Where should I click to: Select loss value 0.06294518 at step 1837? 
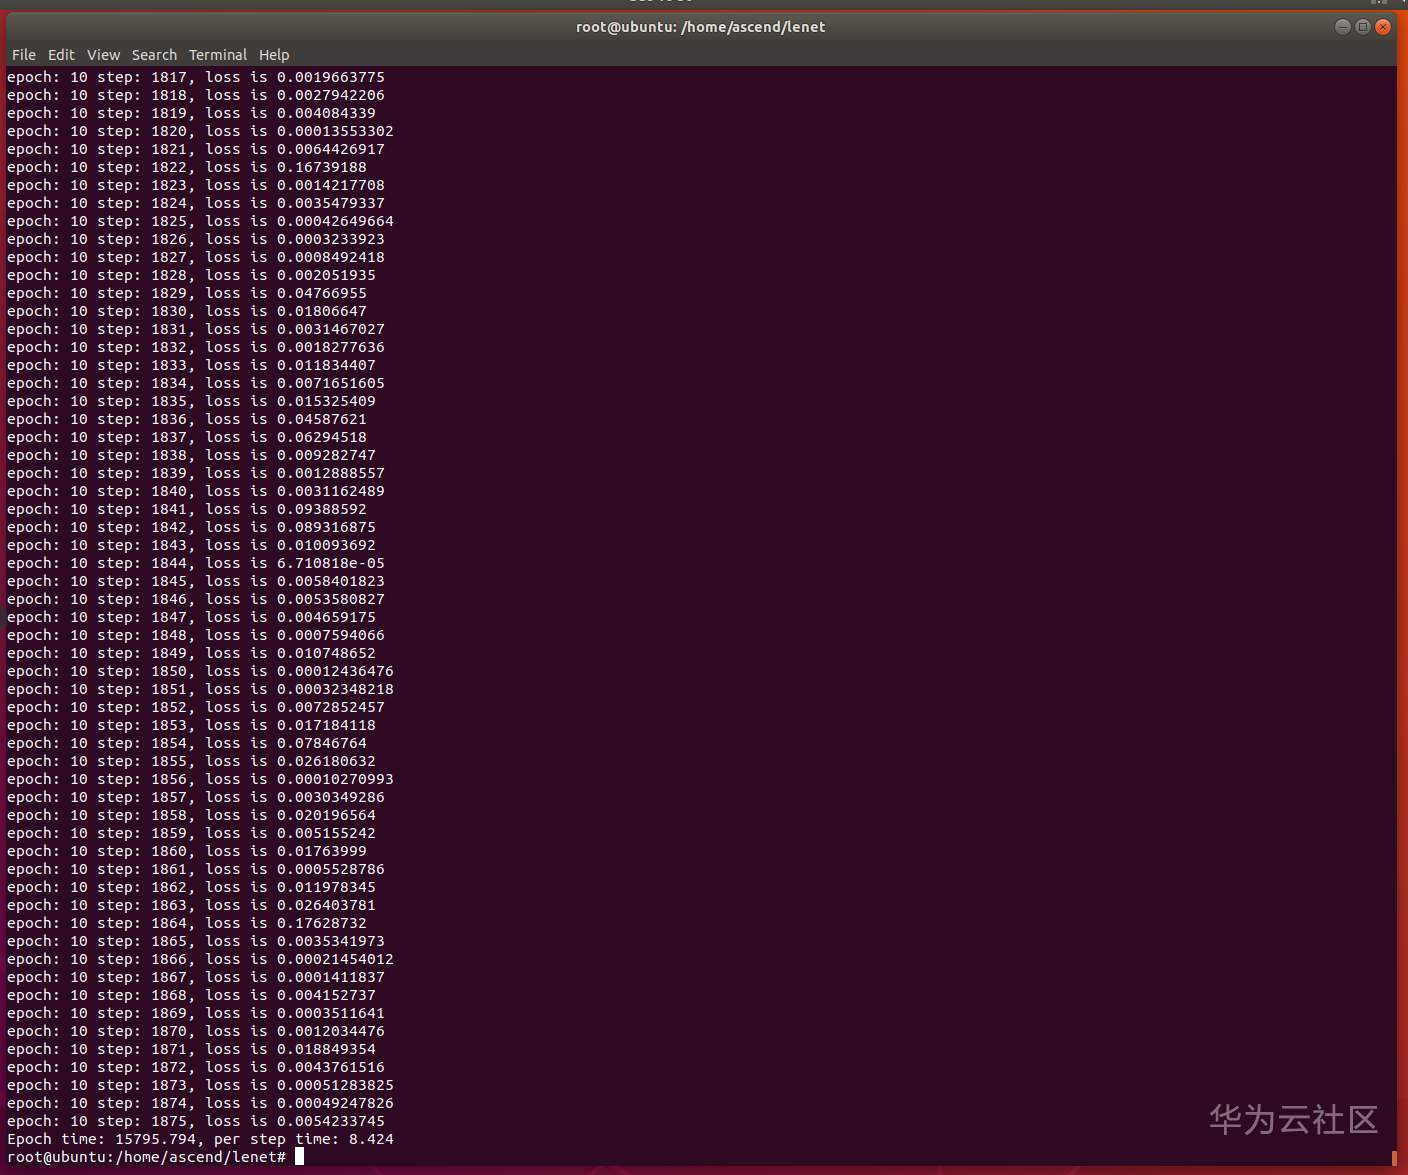pyautogui.click(x=322, y=437)
